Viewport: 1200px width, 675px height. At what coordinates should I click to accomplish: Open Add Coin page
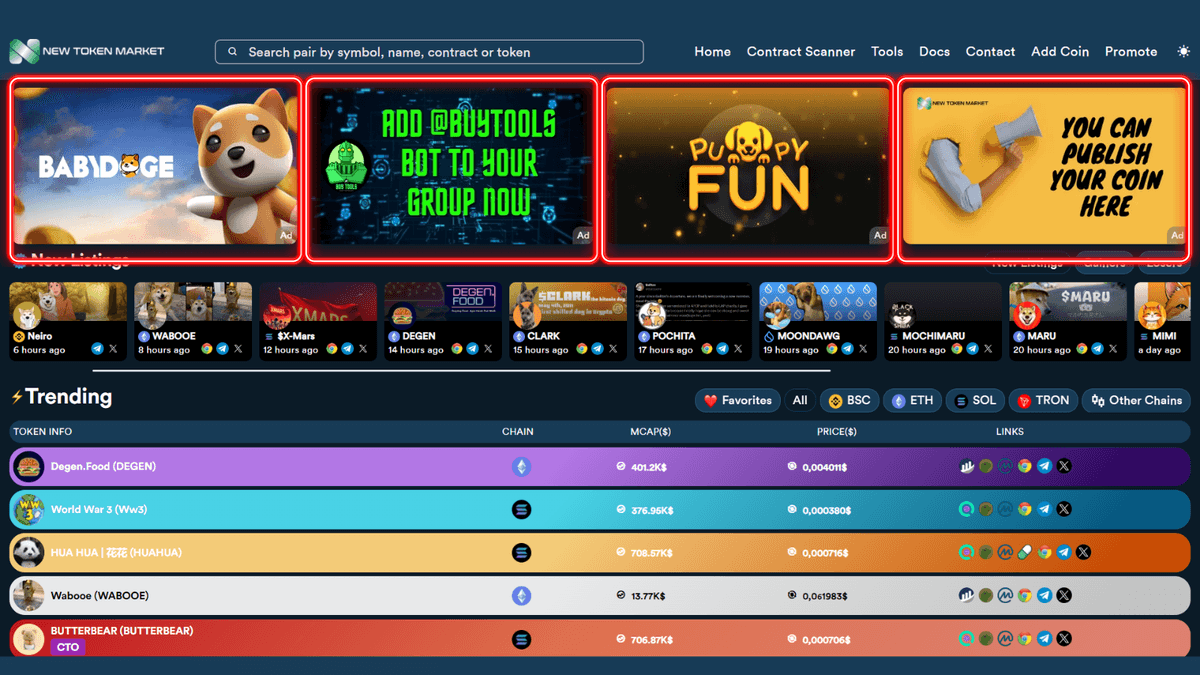pyautogui.click(x=1060, y=52)
